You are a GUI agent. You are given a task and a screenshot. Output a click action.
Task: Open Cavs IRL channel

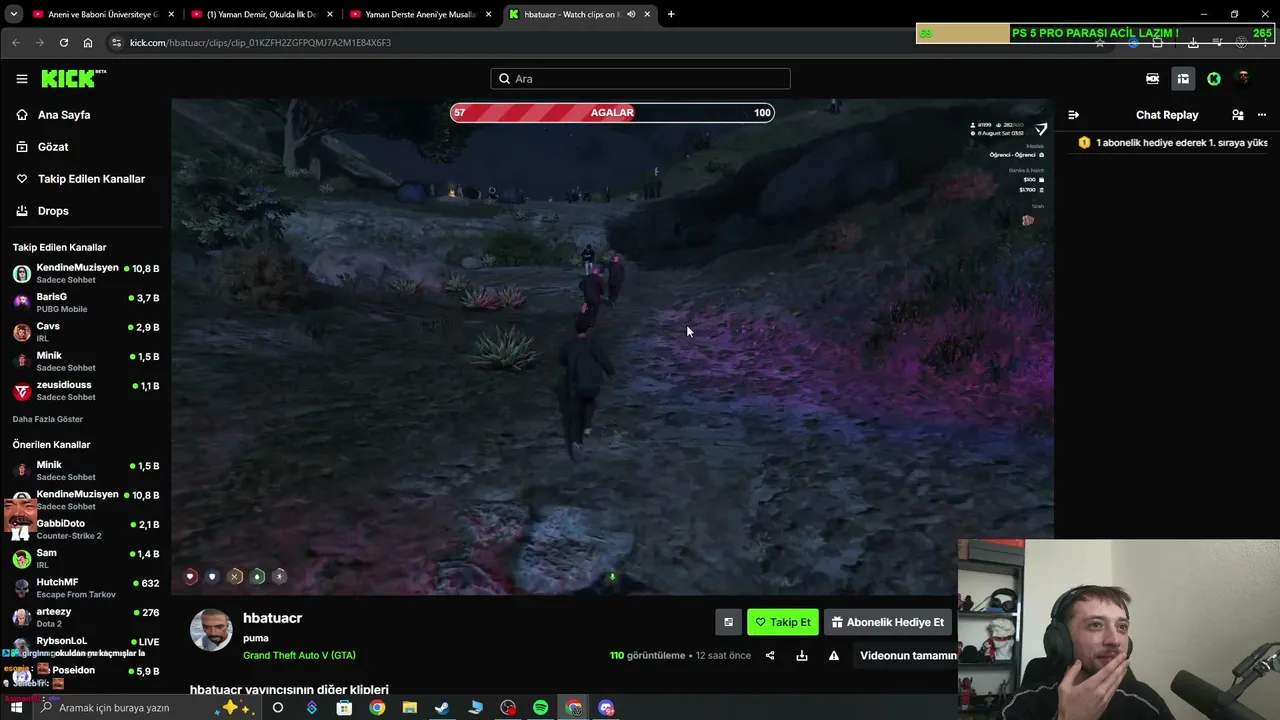pyautogui.click(x=86, y=332)
